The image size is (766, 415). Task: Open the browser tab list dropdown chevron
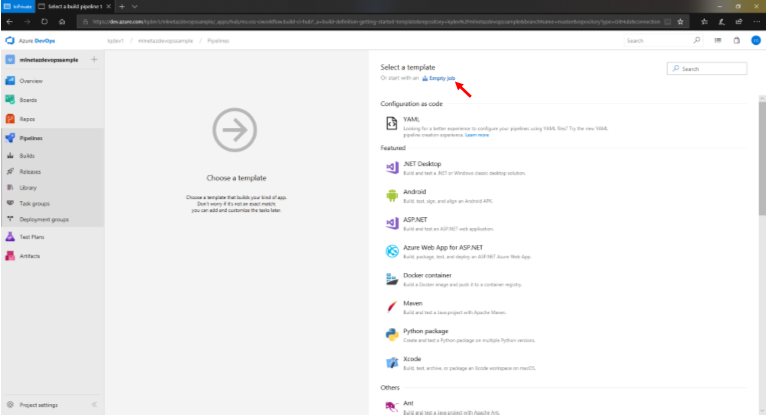pos(135,6)
